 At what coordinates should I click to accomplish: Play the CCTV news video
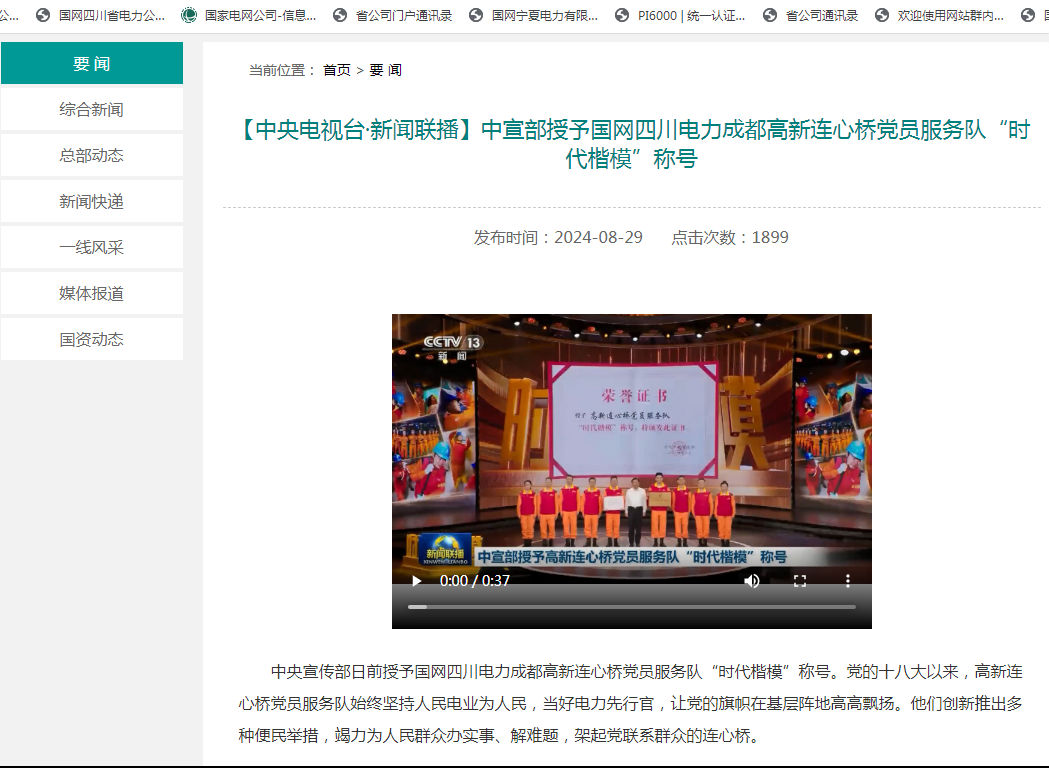pyautogui.click(x=416, y=581)
